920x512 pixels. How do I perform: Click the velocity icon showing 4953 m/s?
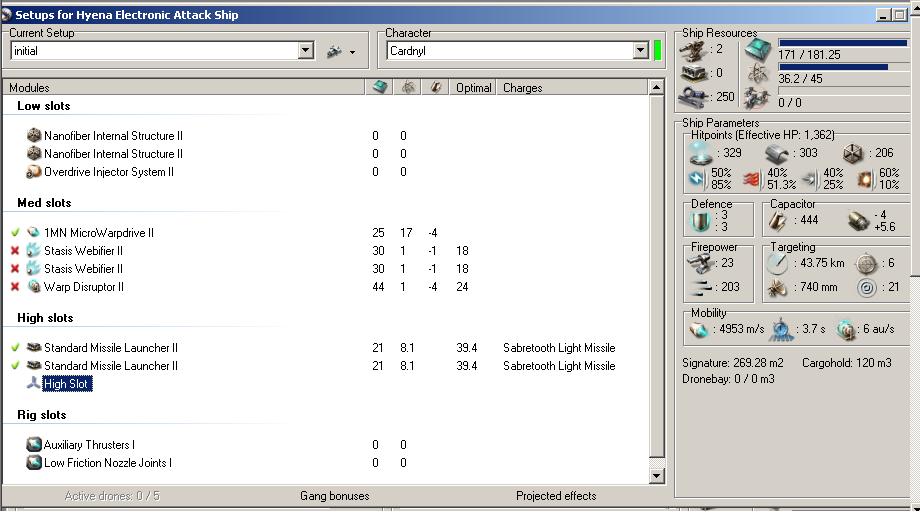coord(699,330)
